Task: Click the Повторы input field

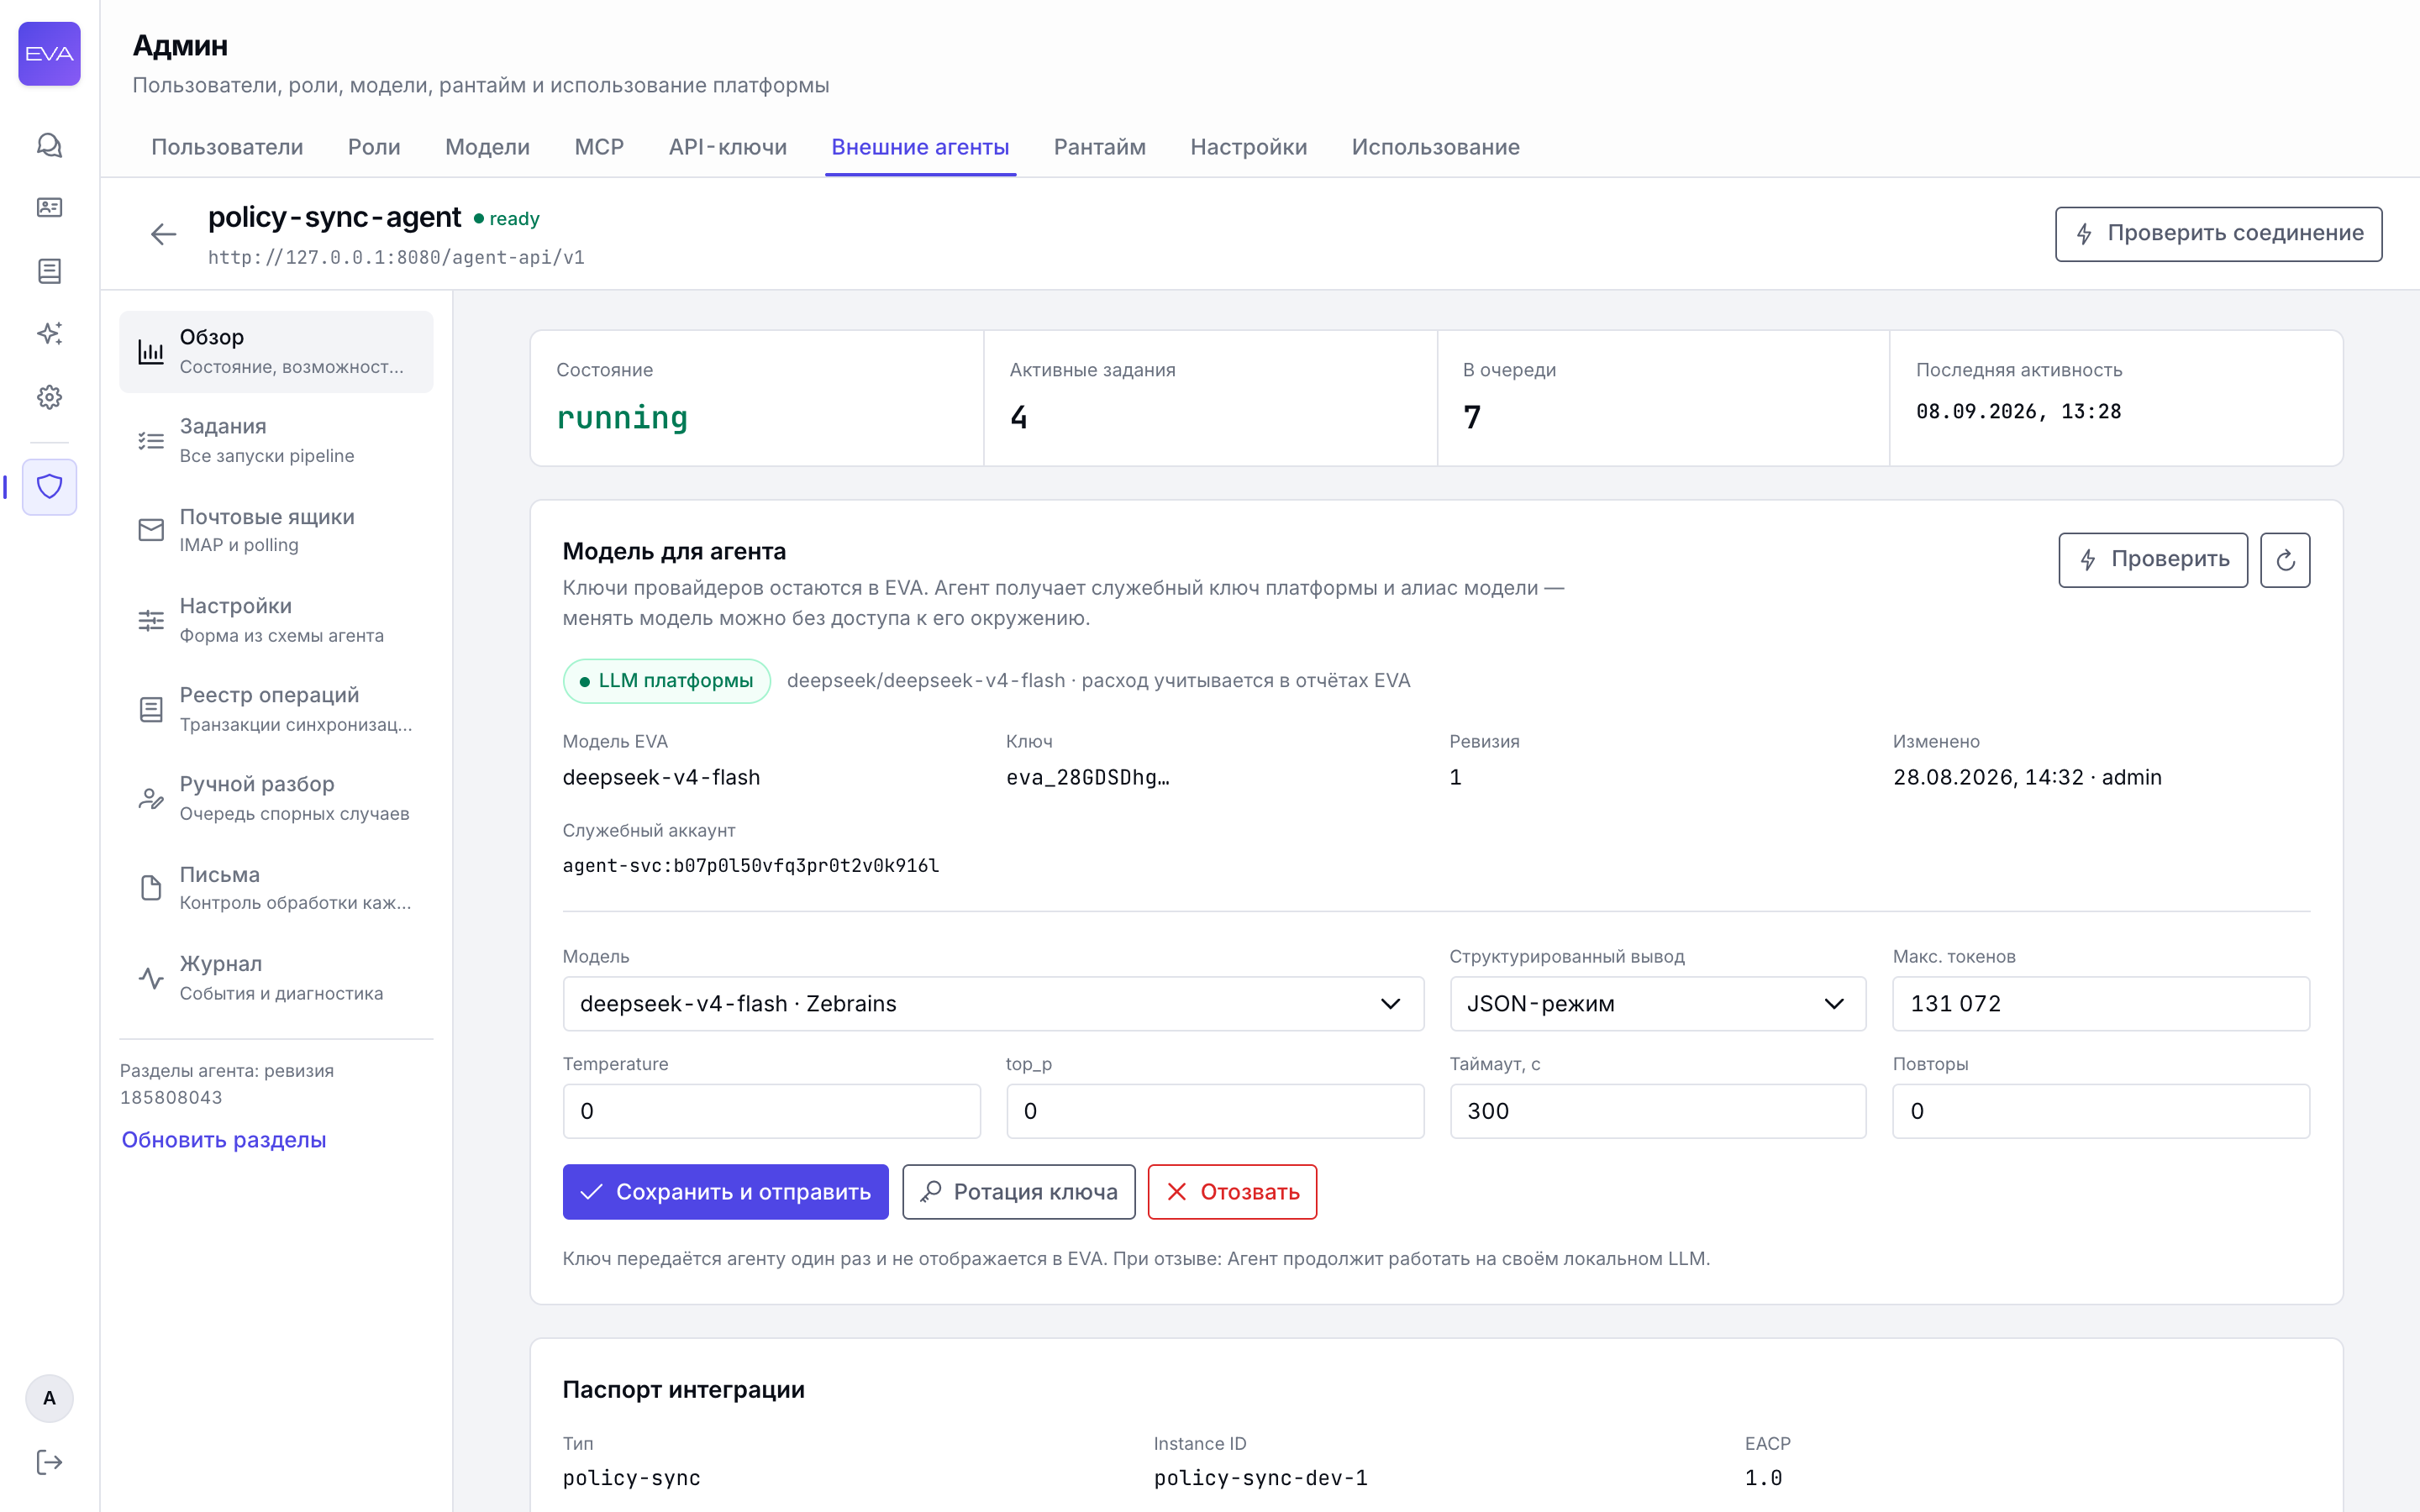Action: (2101, 1111)
